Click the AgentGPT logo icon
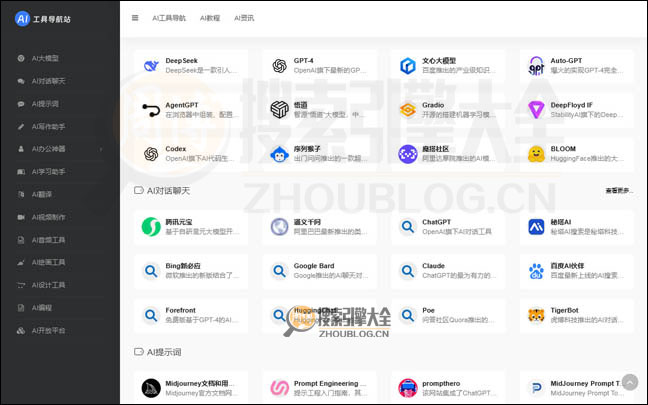Image resolution: width=648 pixels, height=405 pixels. (151, 110)
